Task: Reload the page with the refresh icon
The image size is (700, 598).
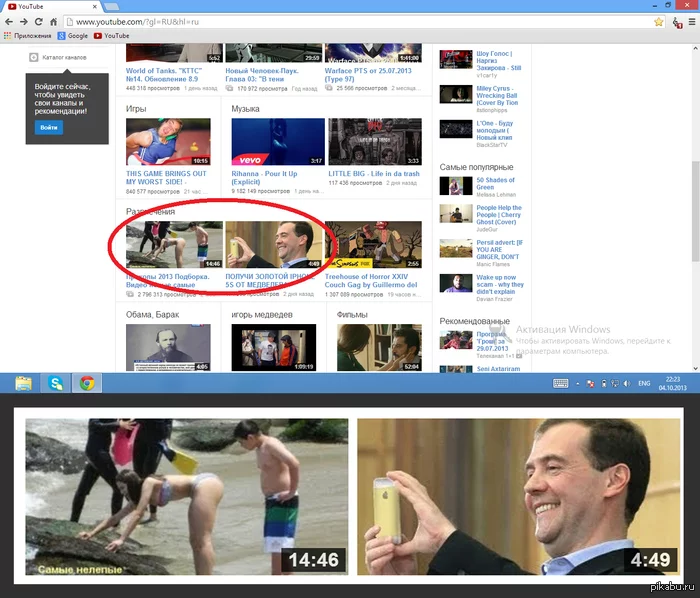Action: coord(39,21)
